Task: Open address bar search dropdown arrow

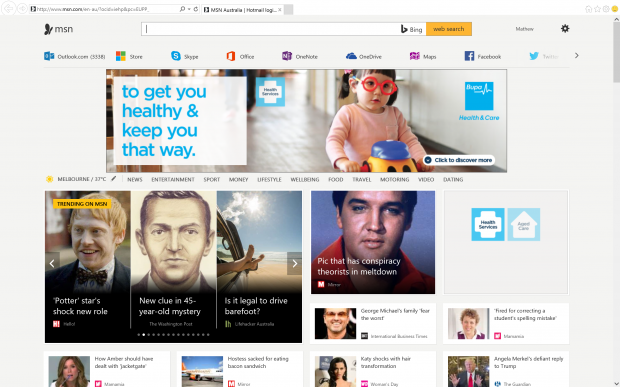Action: coord(189,9)
